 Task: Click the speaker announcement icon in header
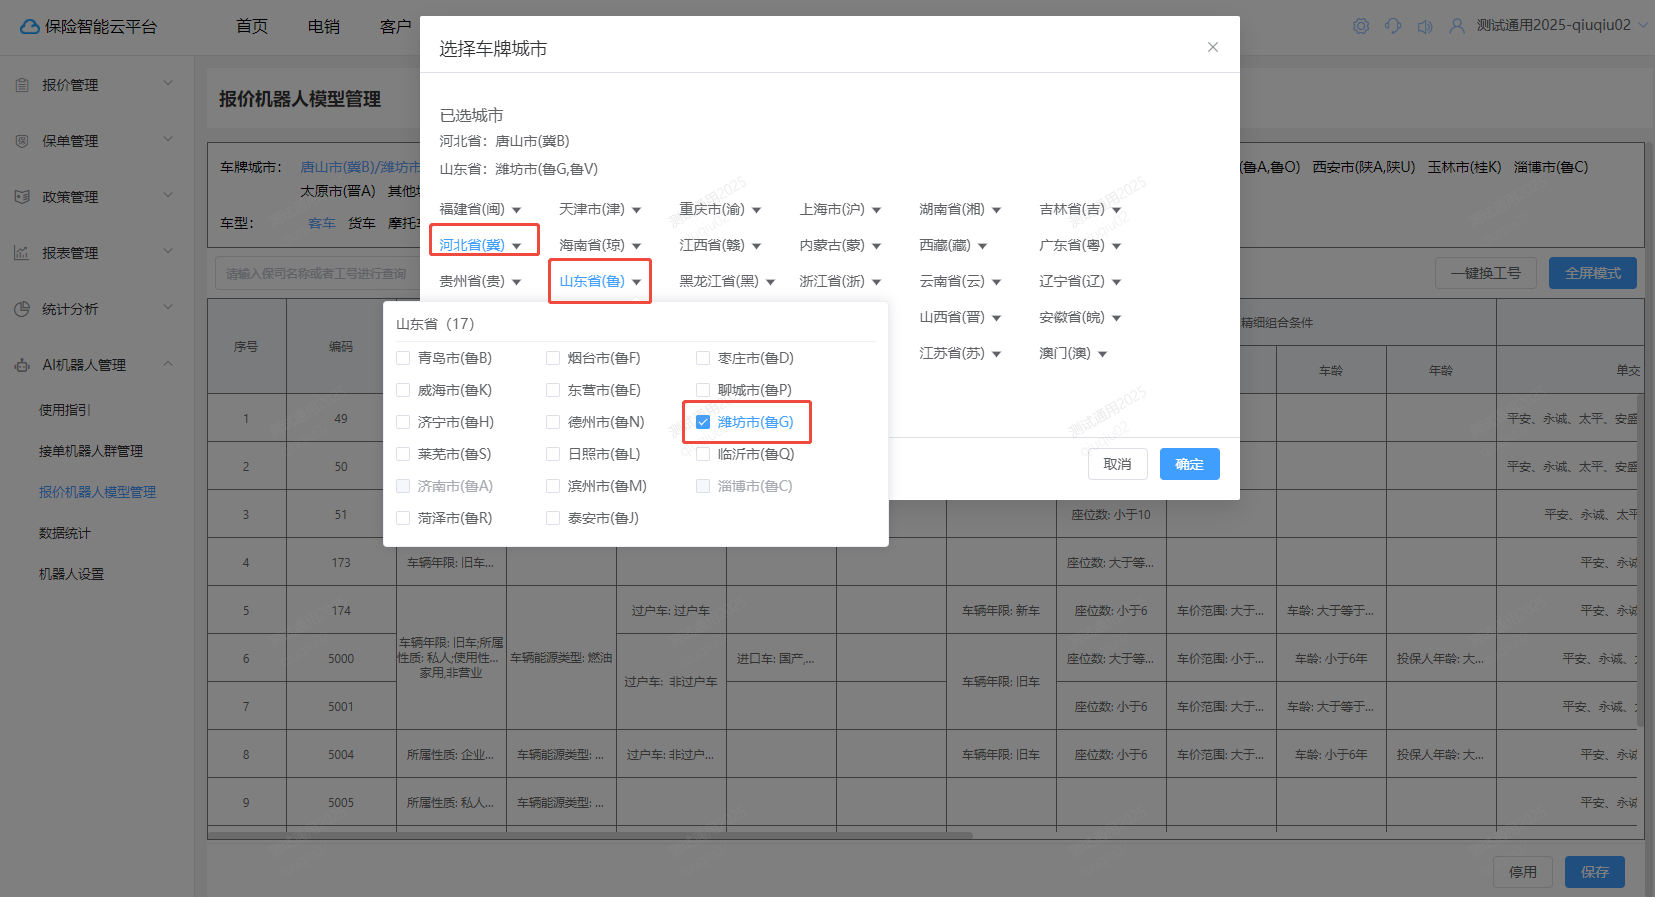click(1425, 26)
